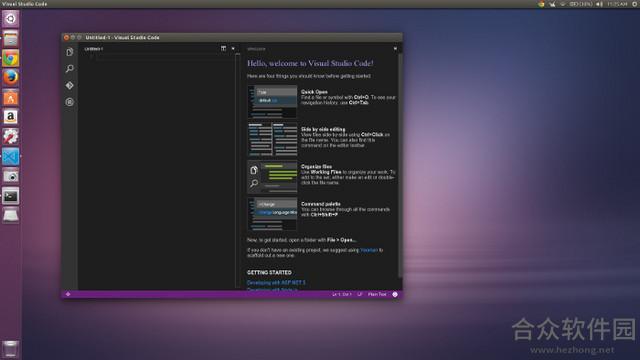Click the welcome pane vertical scrollbar
Image resolution: width=640 pixels, height=360 pixels.
pos(400,165)
